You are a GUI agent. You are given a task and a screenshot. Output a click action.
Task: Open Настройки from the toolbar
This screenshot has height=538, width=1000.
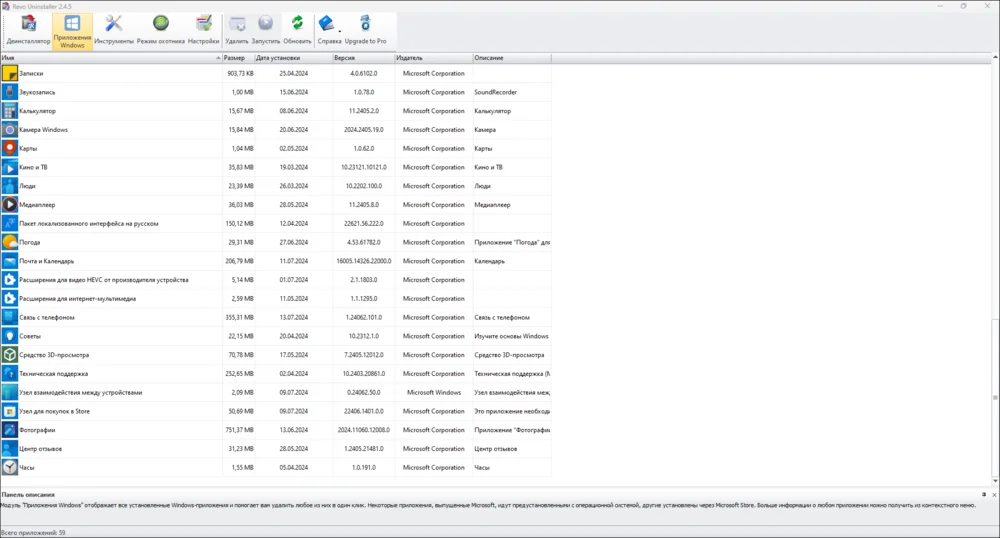point(203,30)
